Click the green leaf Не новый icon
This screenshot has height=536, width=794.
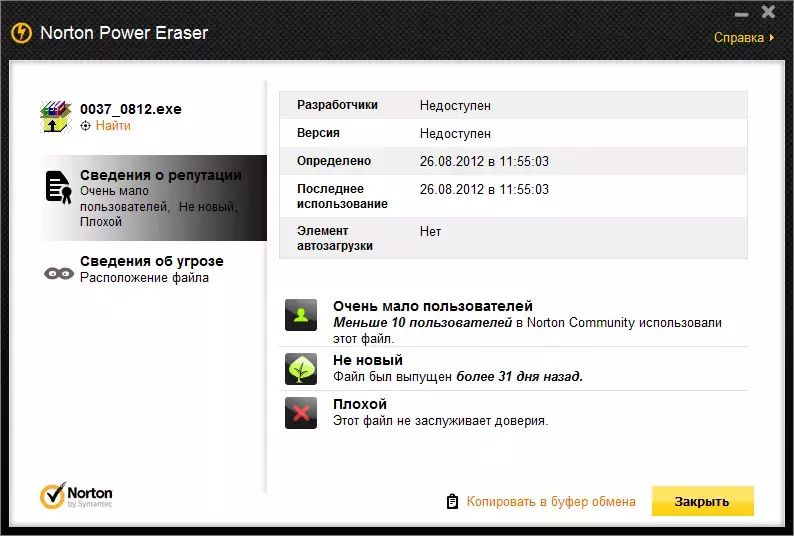pos(301,369)
